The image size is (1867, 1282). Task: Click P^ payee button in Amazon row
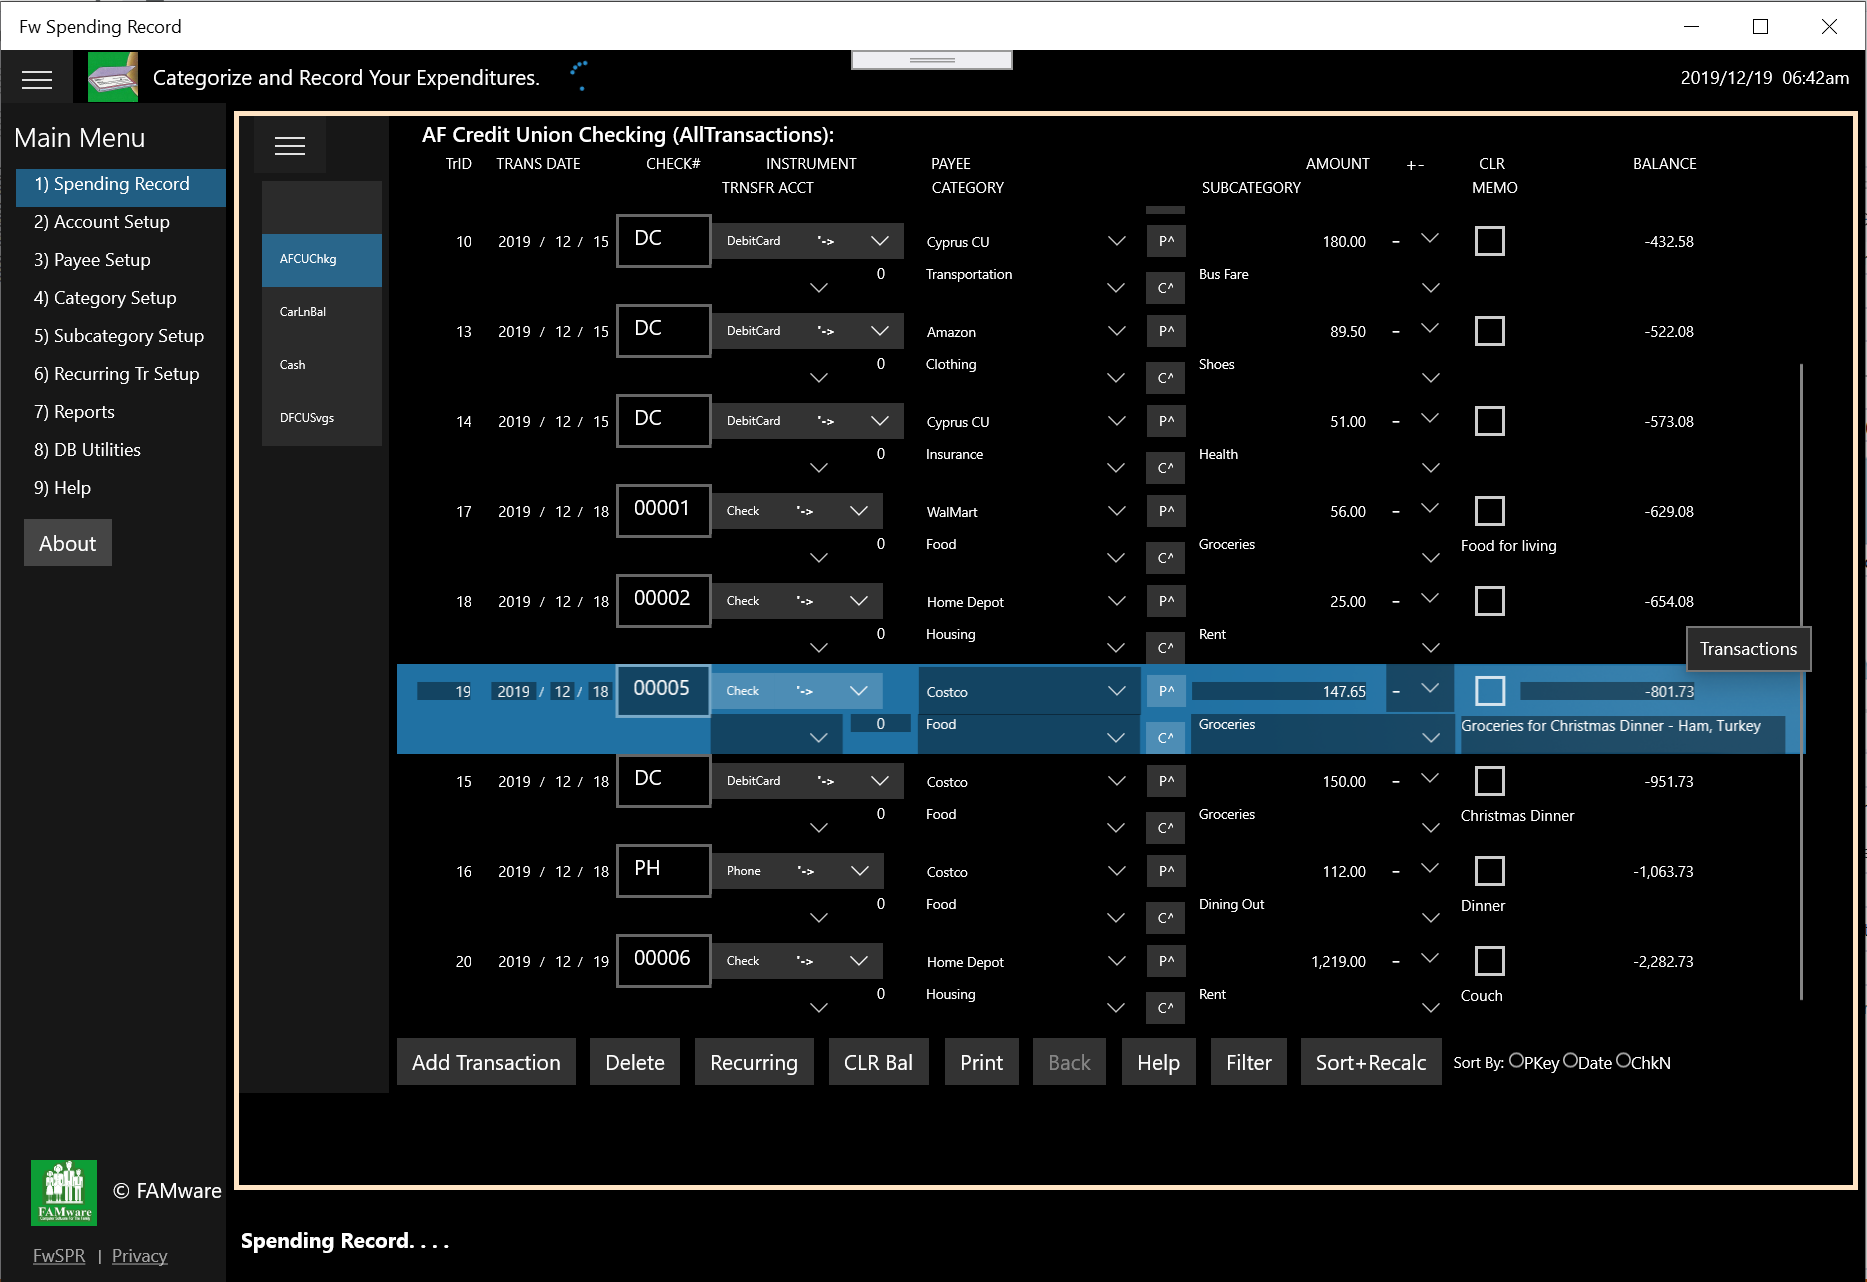[1165, 331]
